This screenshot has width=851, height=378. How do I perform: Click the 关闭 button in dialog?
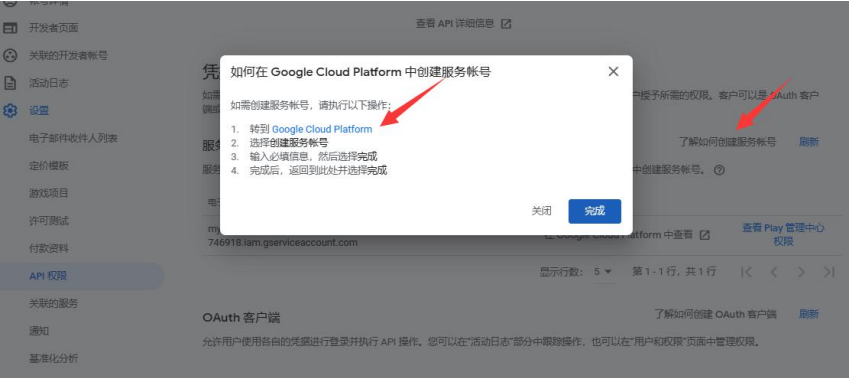541,211
